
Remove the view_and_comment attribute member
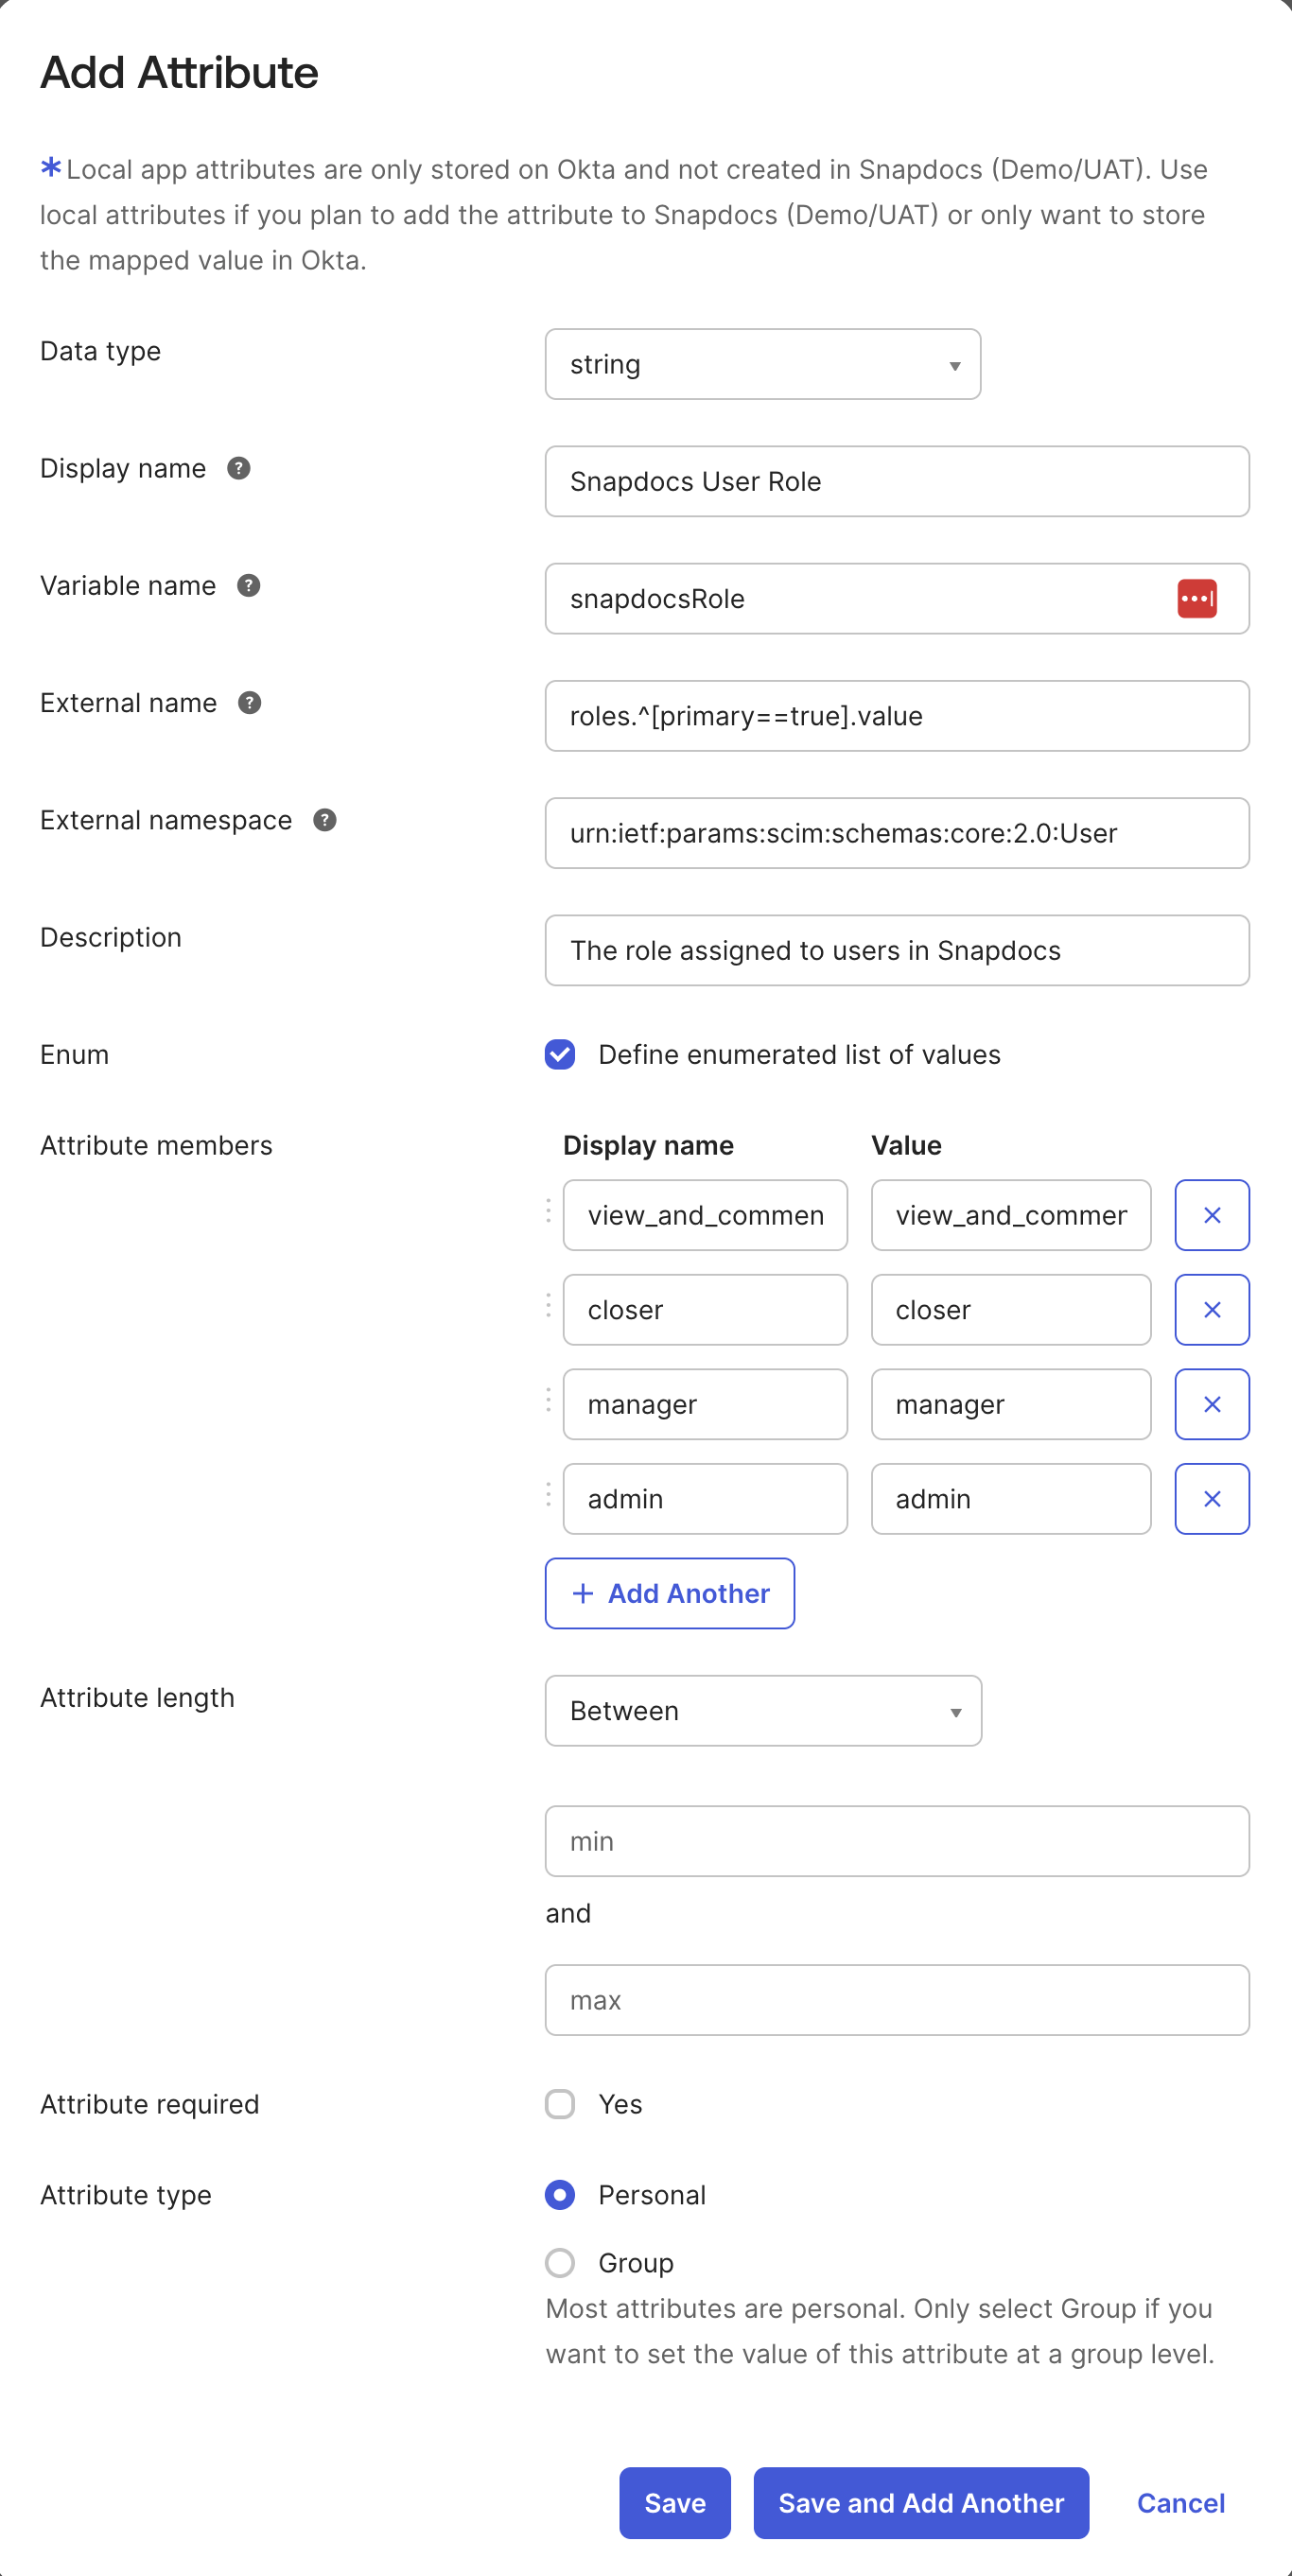(1211, 1215)
